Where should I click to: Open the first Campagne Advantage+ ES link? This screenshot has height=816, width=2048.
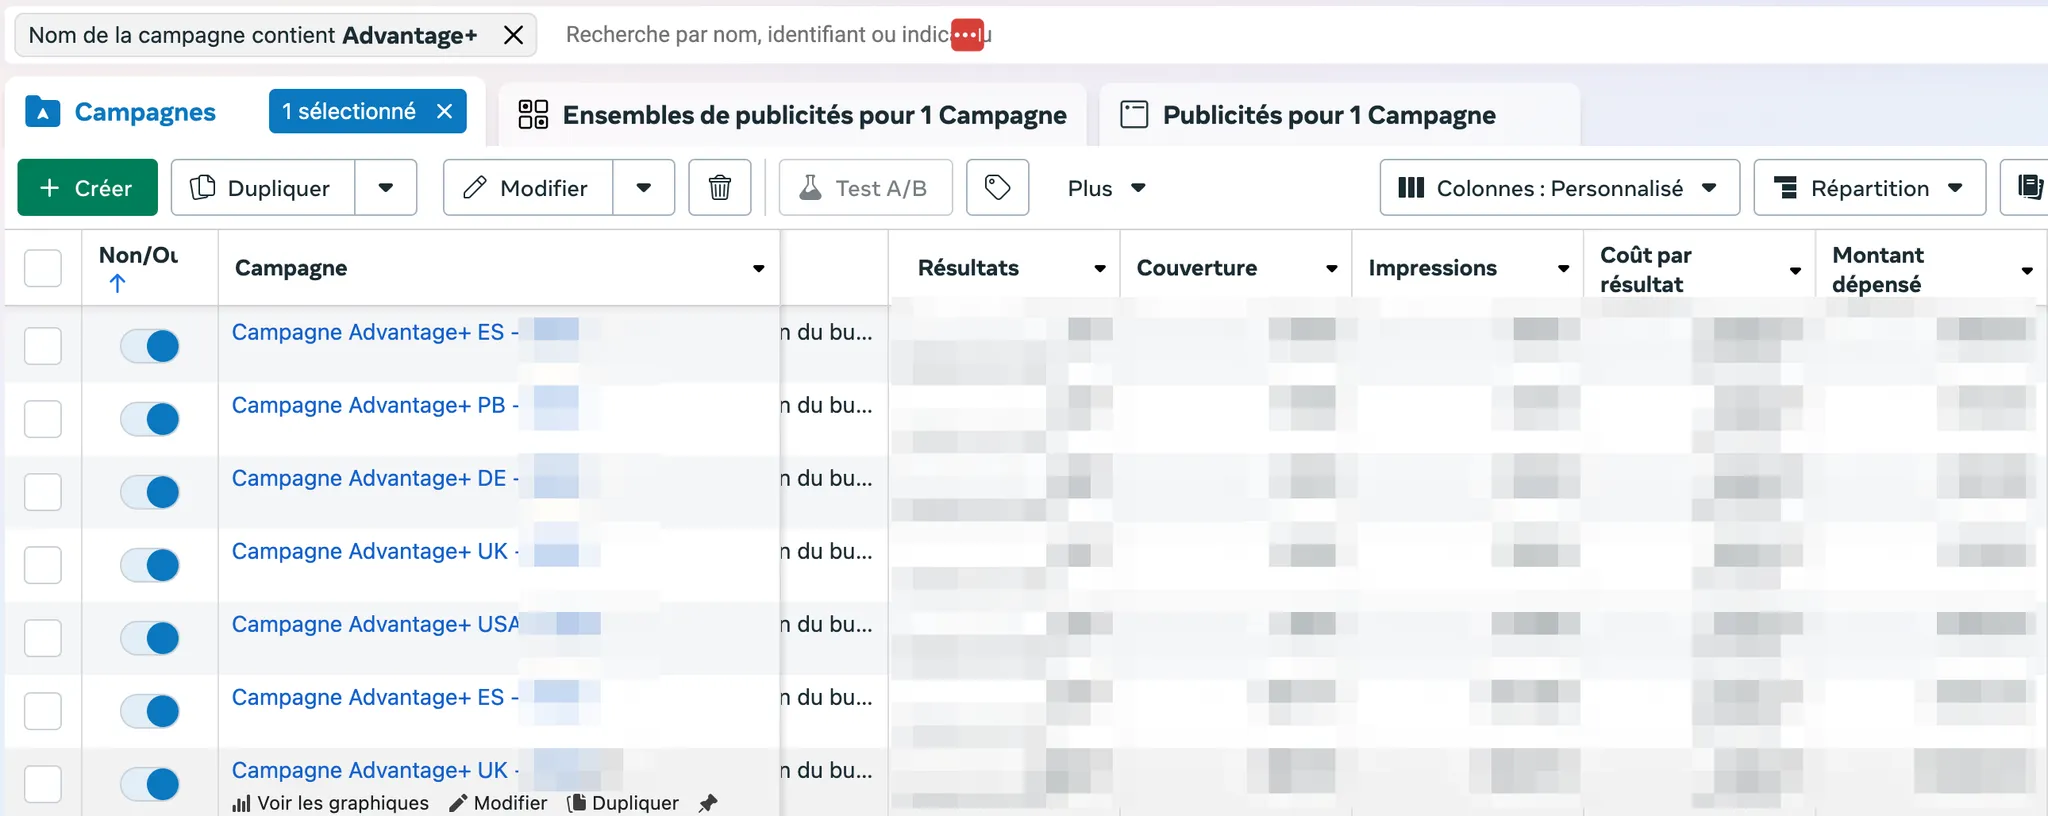[375, 332]
